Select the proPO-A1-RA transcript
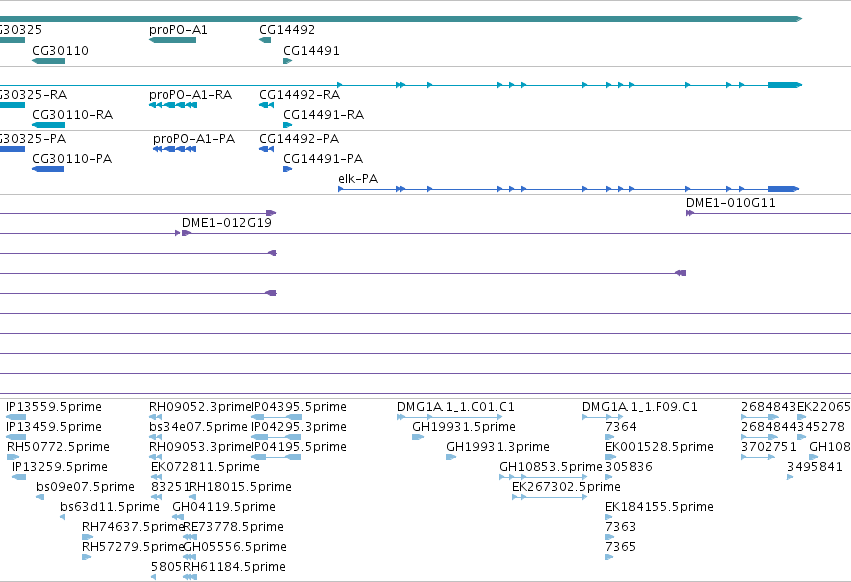Screen dimensions: 851x582 [173, 105]
